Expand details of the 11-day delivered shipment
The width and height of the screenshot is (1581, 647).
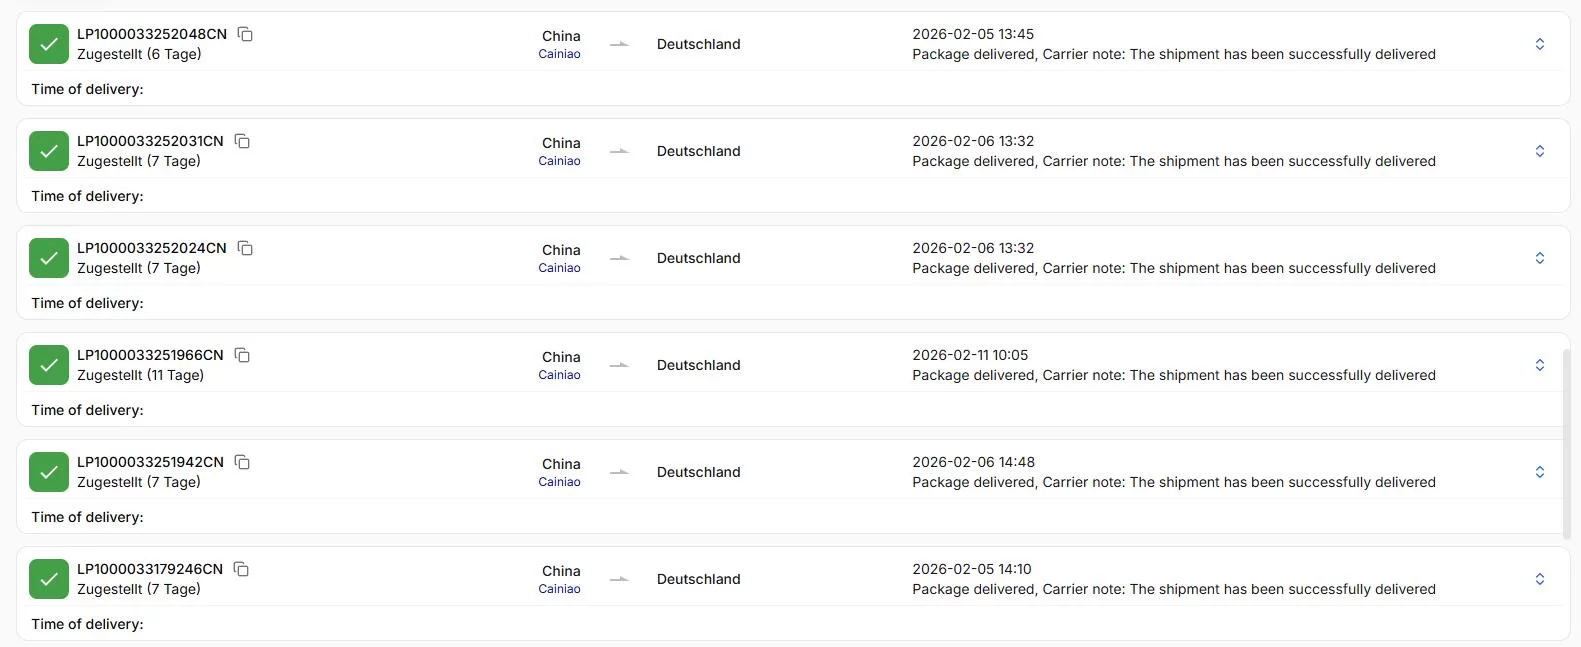click(x=1540, y=365)
